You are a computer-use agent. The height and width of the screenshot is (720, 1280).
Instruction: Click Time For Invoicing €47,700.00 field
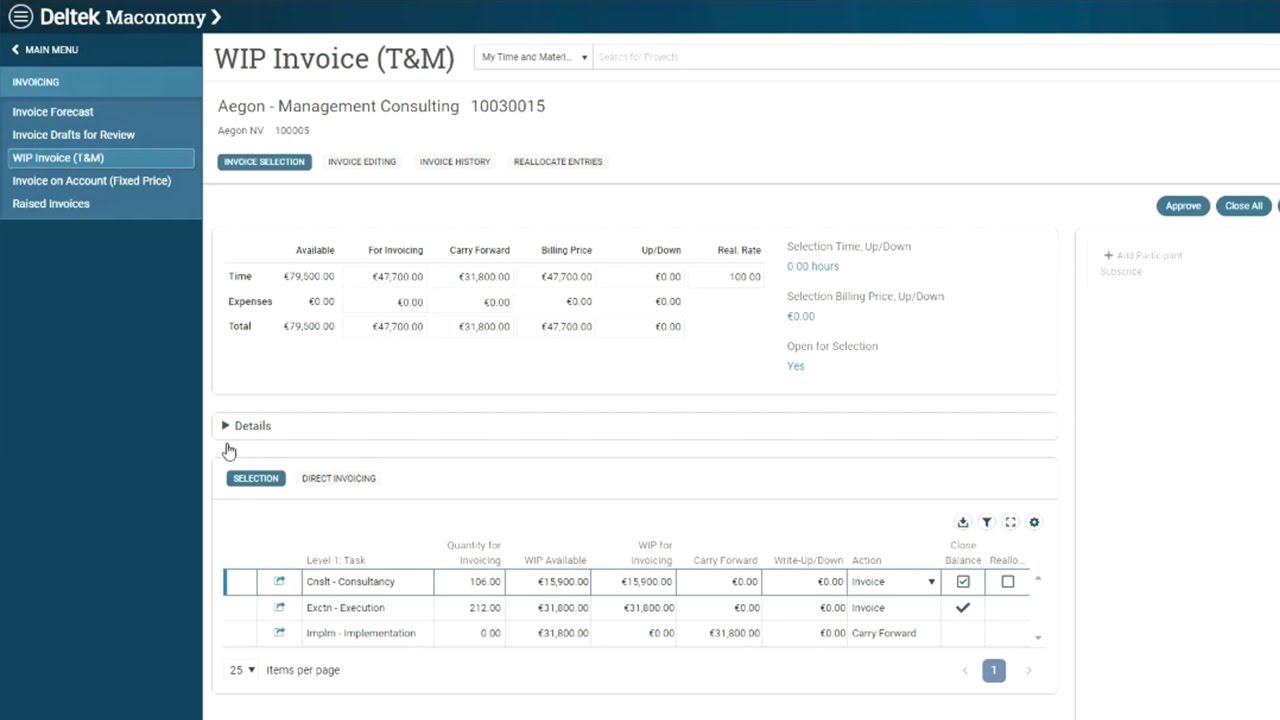click(384, 277)
